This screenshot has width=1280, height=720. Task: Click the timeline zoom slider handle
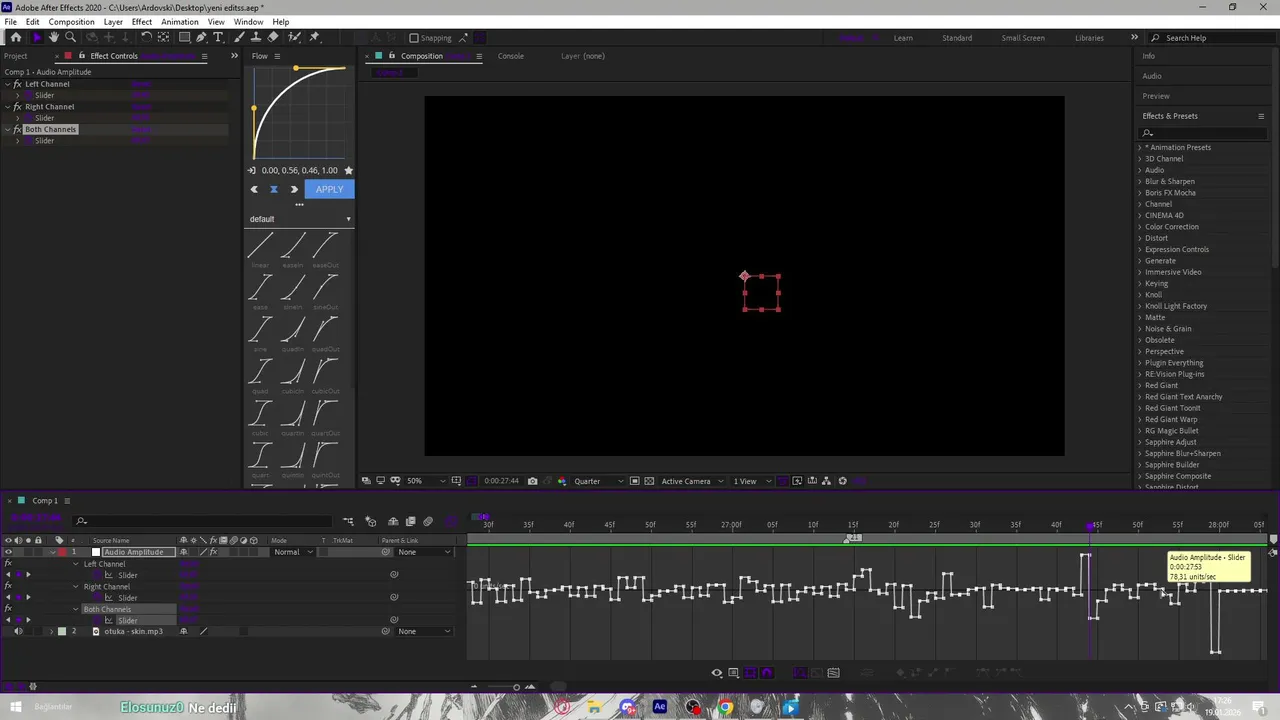pyautogui.click(x=516, y=687)
